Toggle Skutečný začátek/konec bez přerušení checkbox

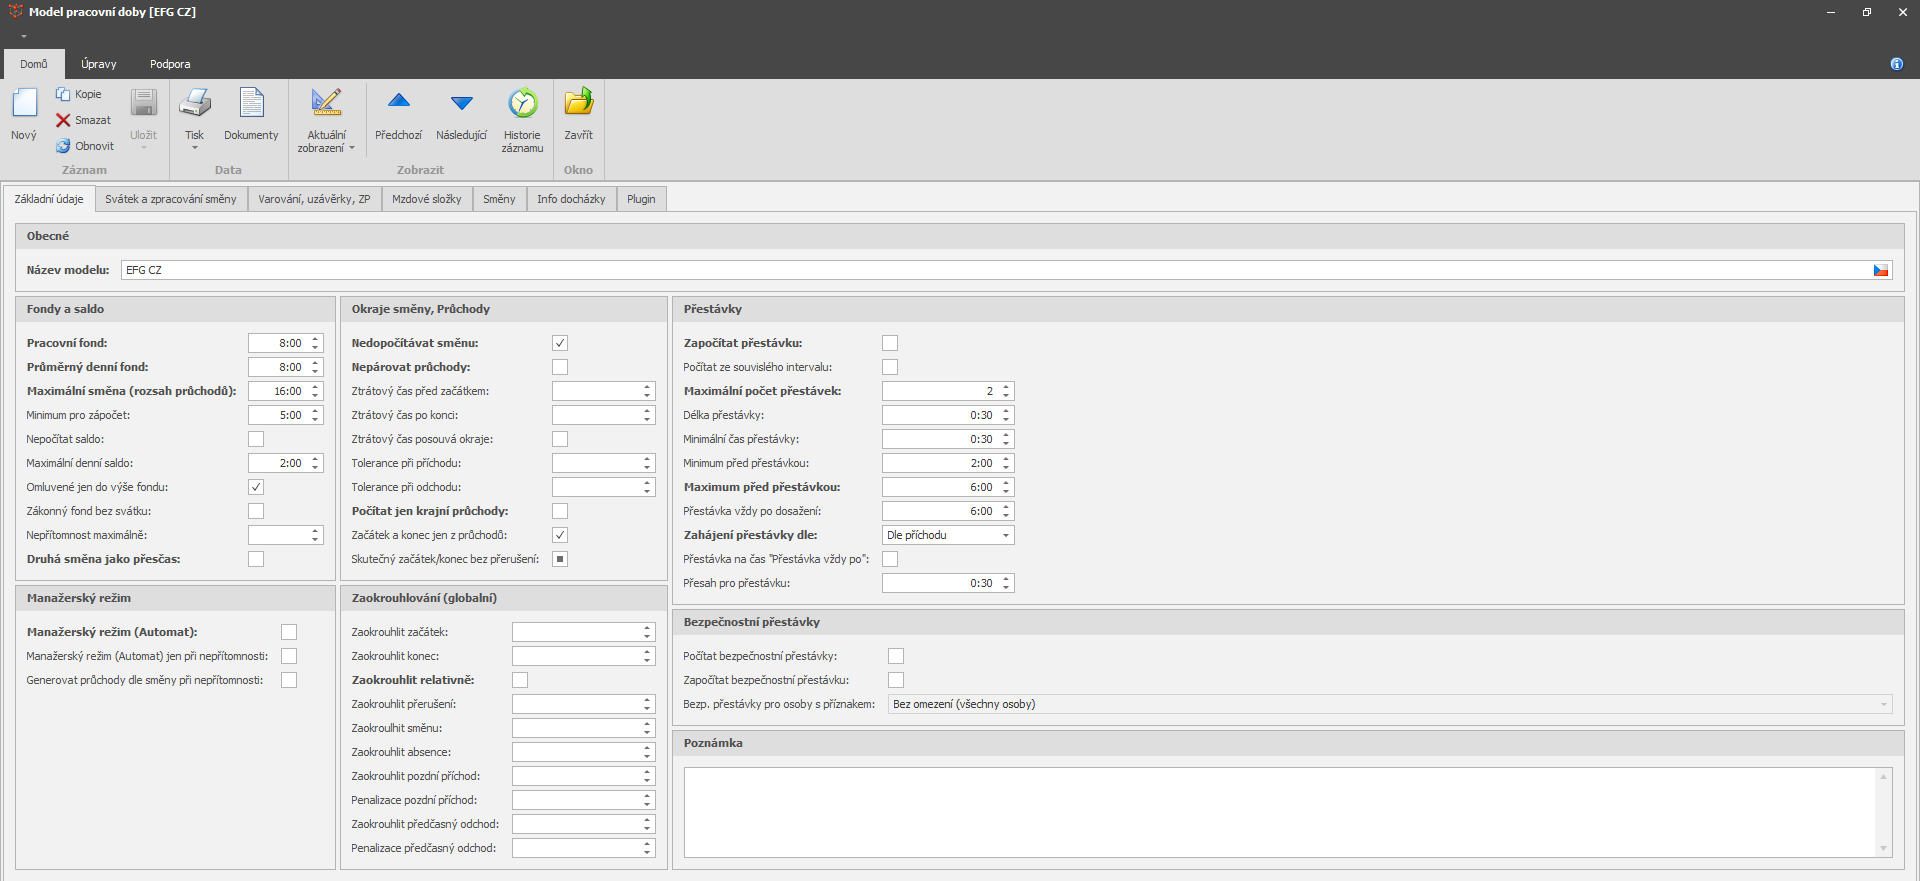tap(560, 559)
